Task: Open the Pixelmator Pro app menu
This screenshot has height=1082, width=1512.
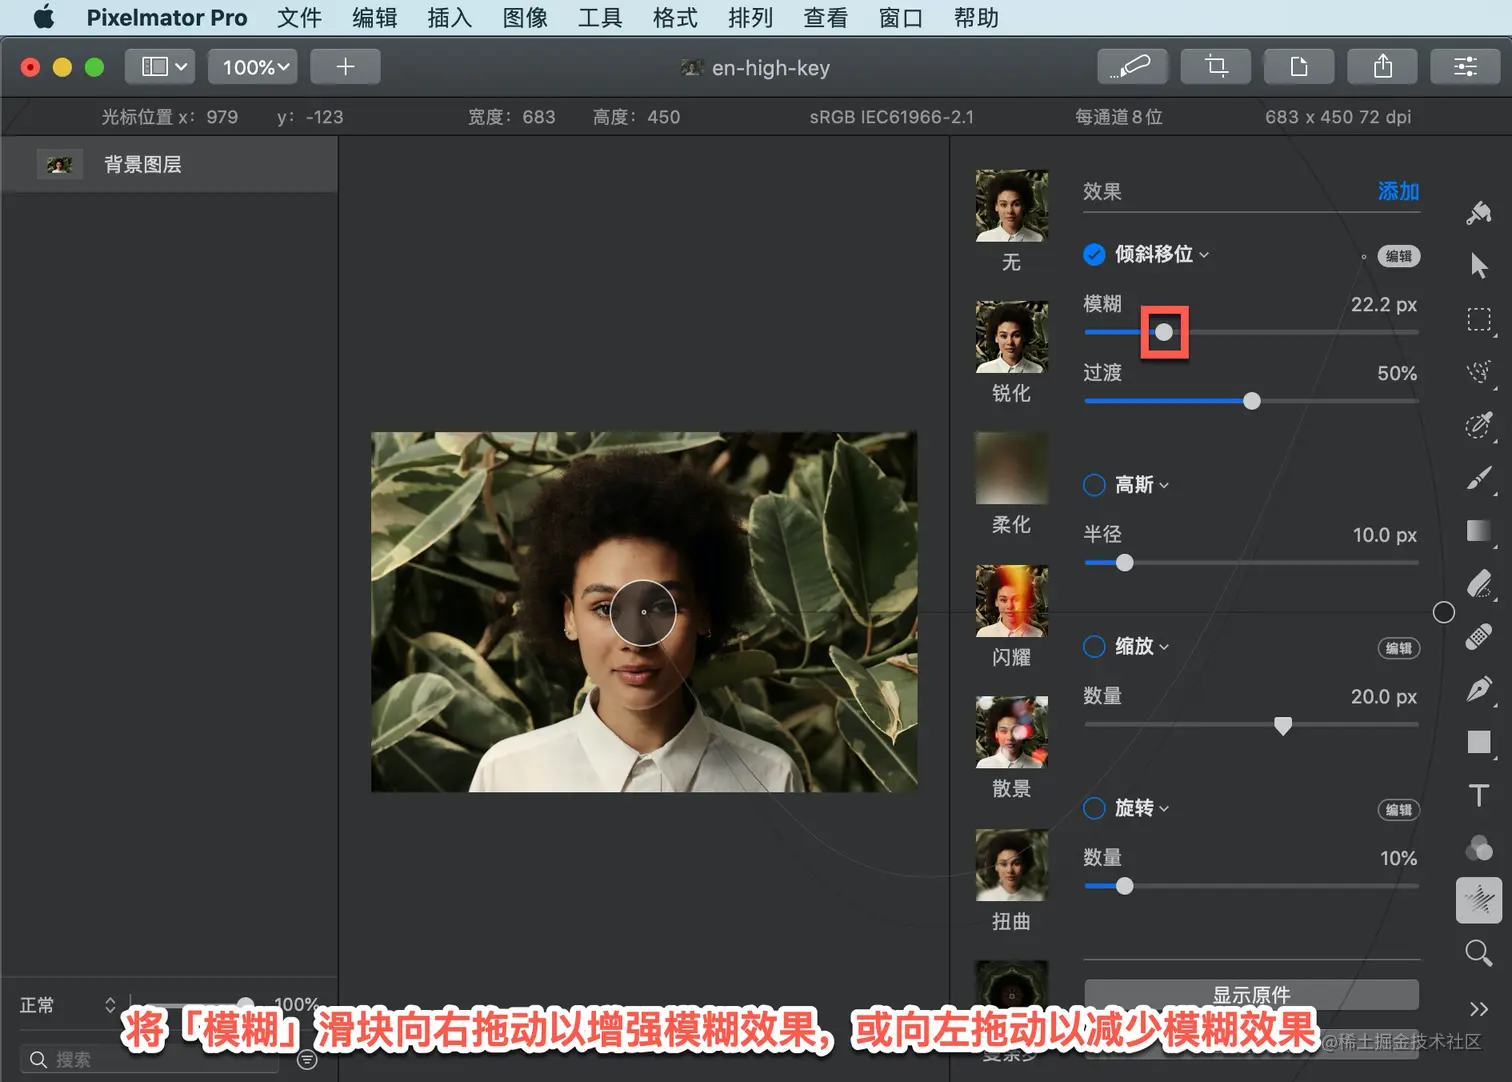Action: [167, 17]
